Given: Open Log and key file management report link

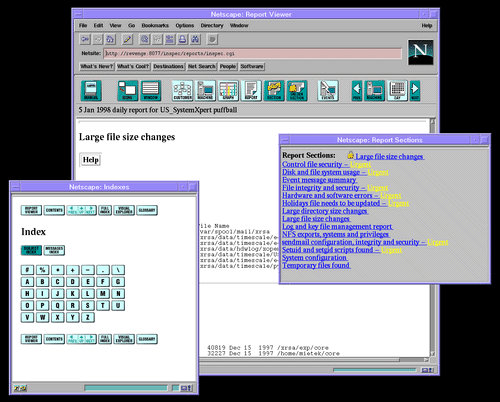Looking at the screenshot, I should (337, 227).
